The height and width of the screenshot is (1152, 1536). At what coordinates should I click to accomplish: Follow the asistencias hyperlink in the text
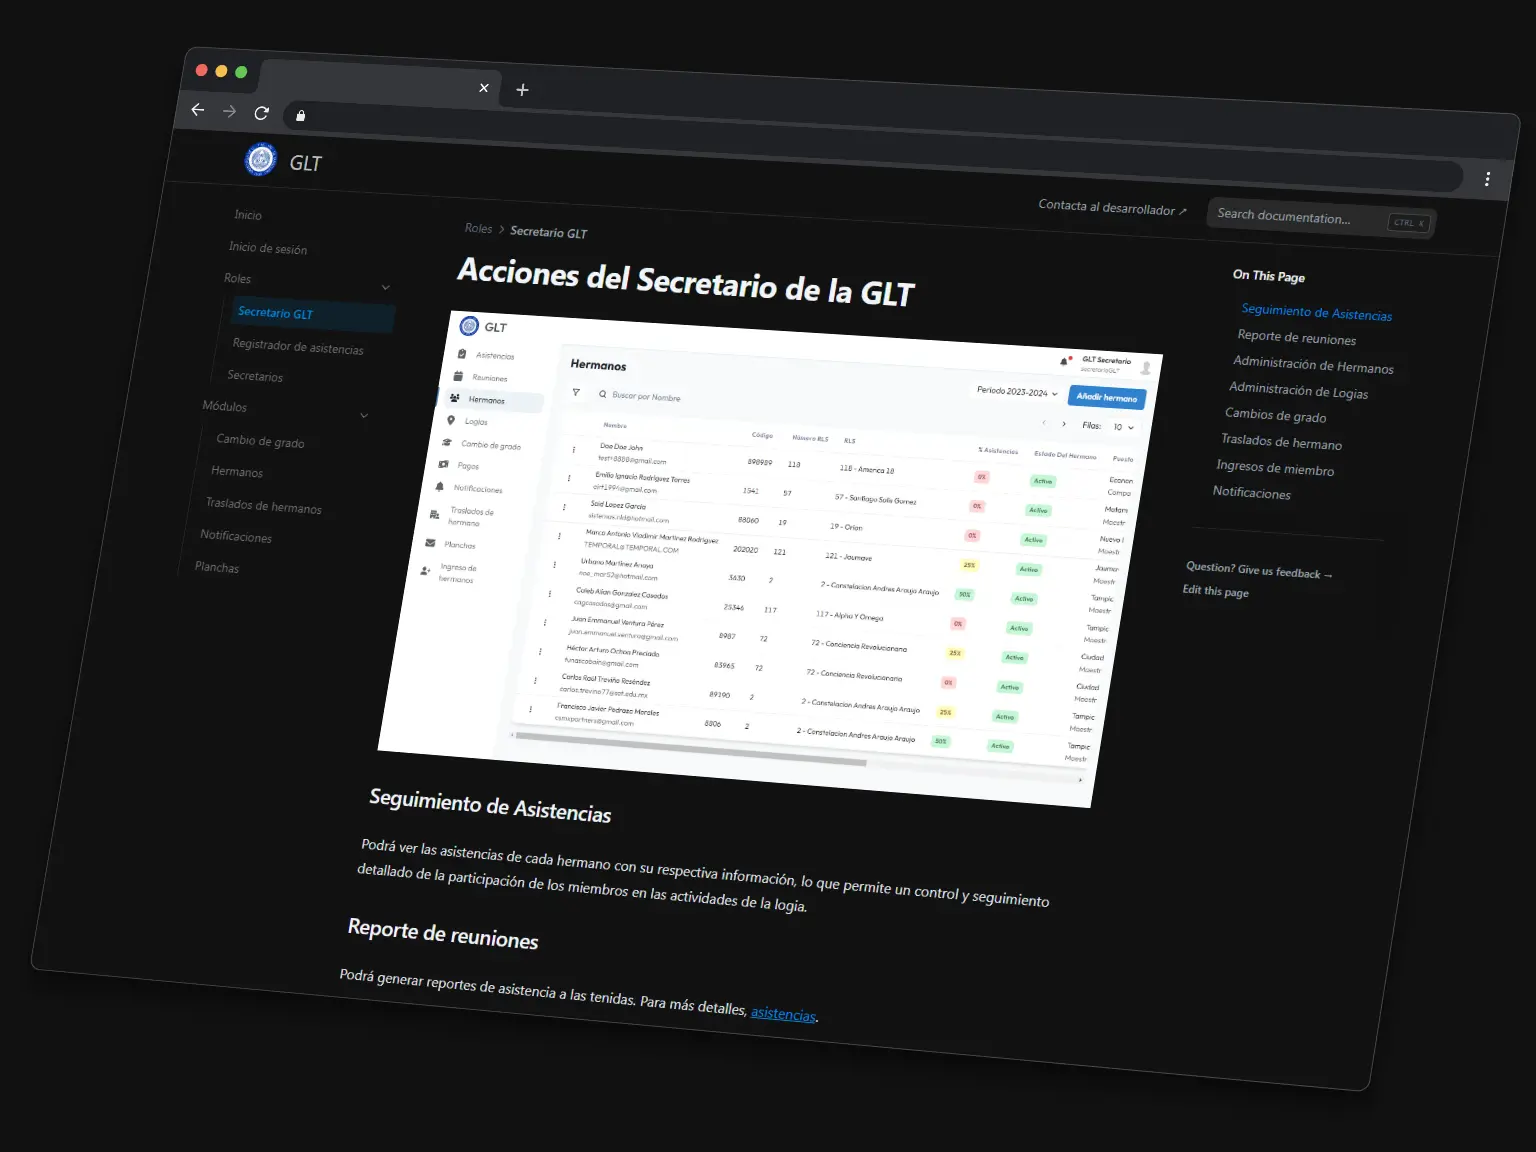click(783, 1013)
